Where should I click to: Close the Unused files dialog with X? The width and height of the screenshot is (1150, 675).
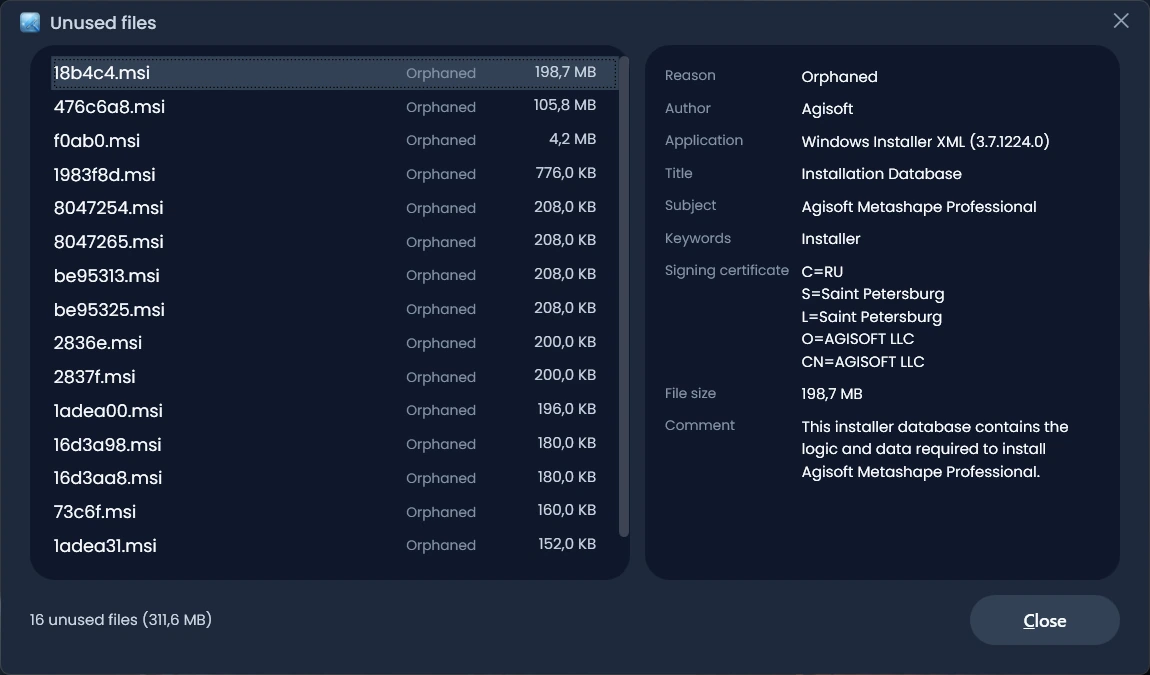(x=1121, y=21)
